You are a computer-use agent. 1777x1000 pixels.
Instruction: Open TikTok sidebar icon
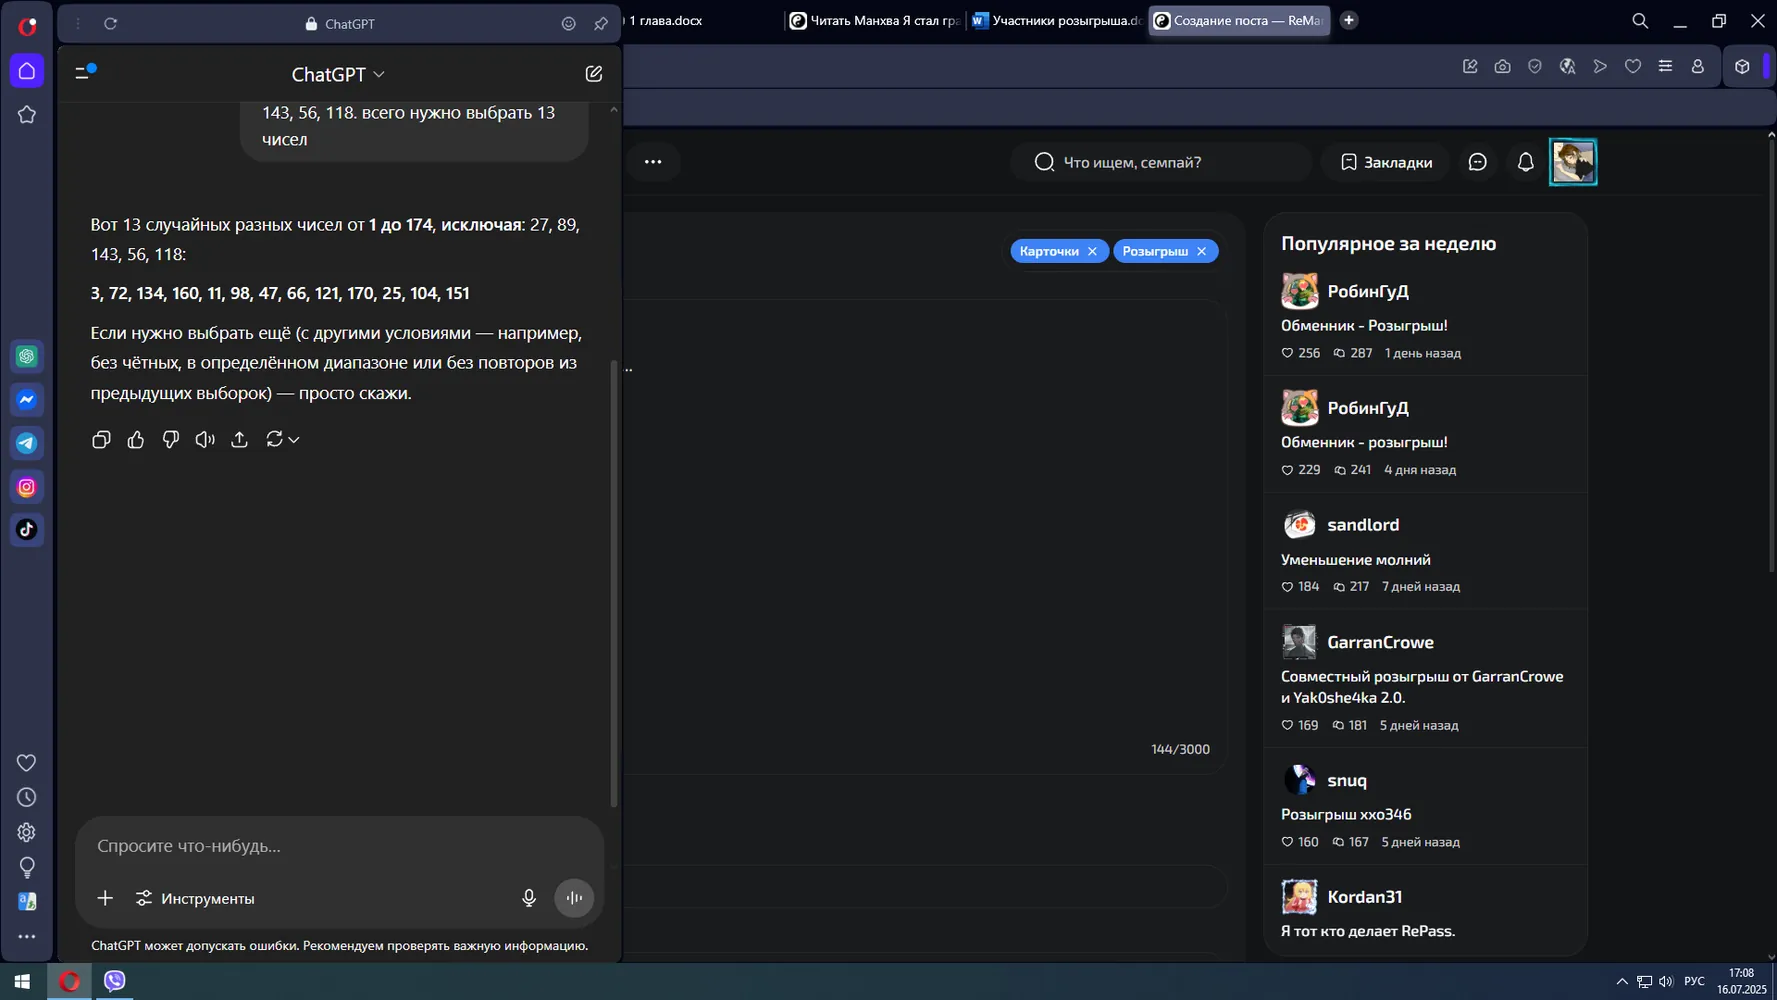pos(27,530)
